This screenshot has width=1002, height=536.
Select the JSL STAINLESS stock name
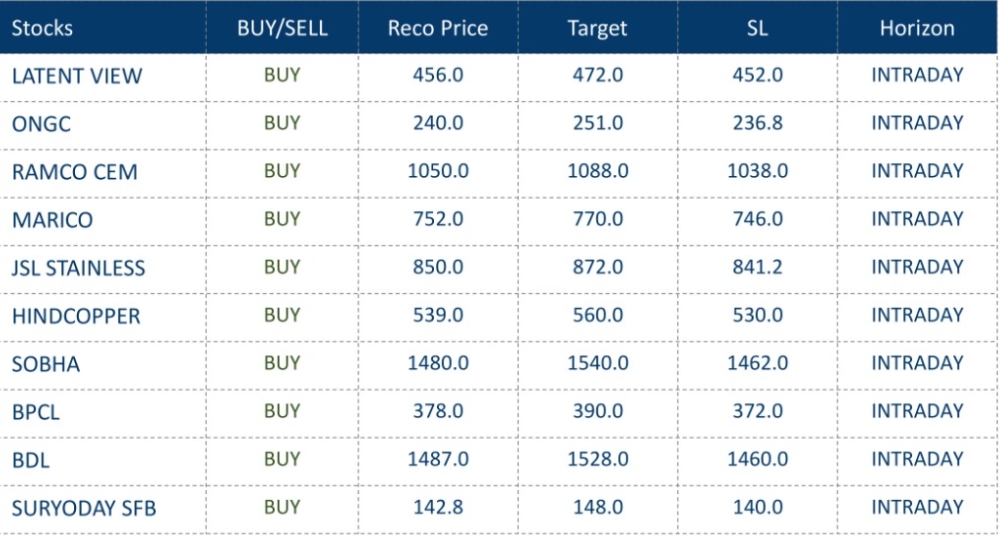tap(78, 268)
